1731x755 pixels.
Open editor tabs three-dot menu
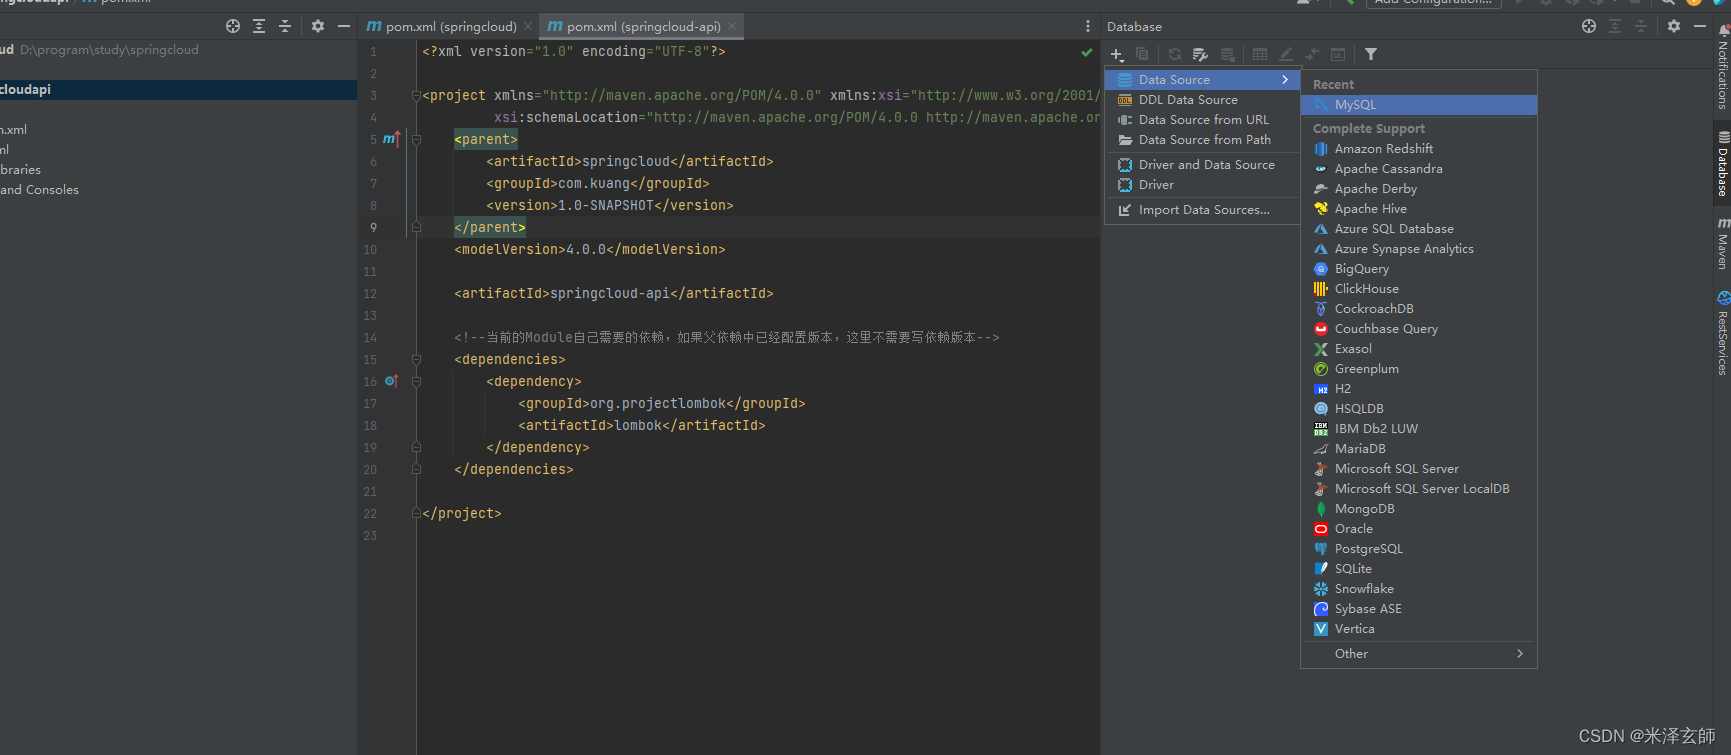click(x=1088, y=26)
